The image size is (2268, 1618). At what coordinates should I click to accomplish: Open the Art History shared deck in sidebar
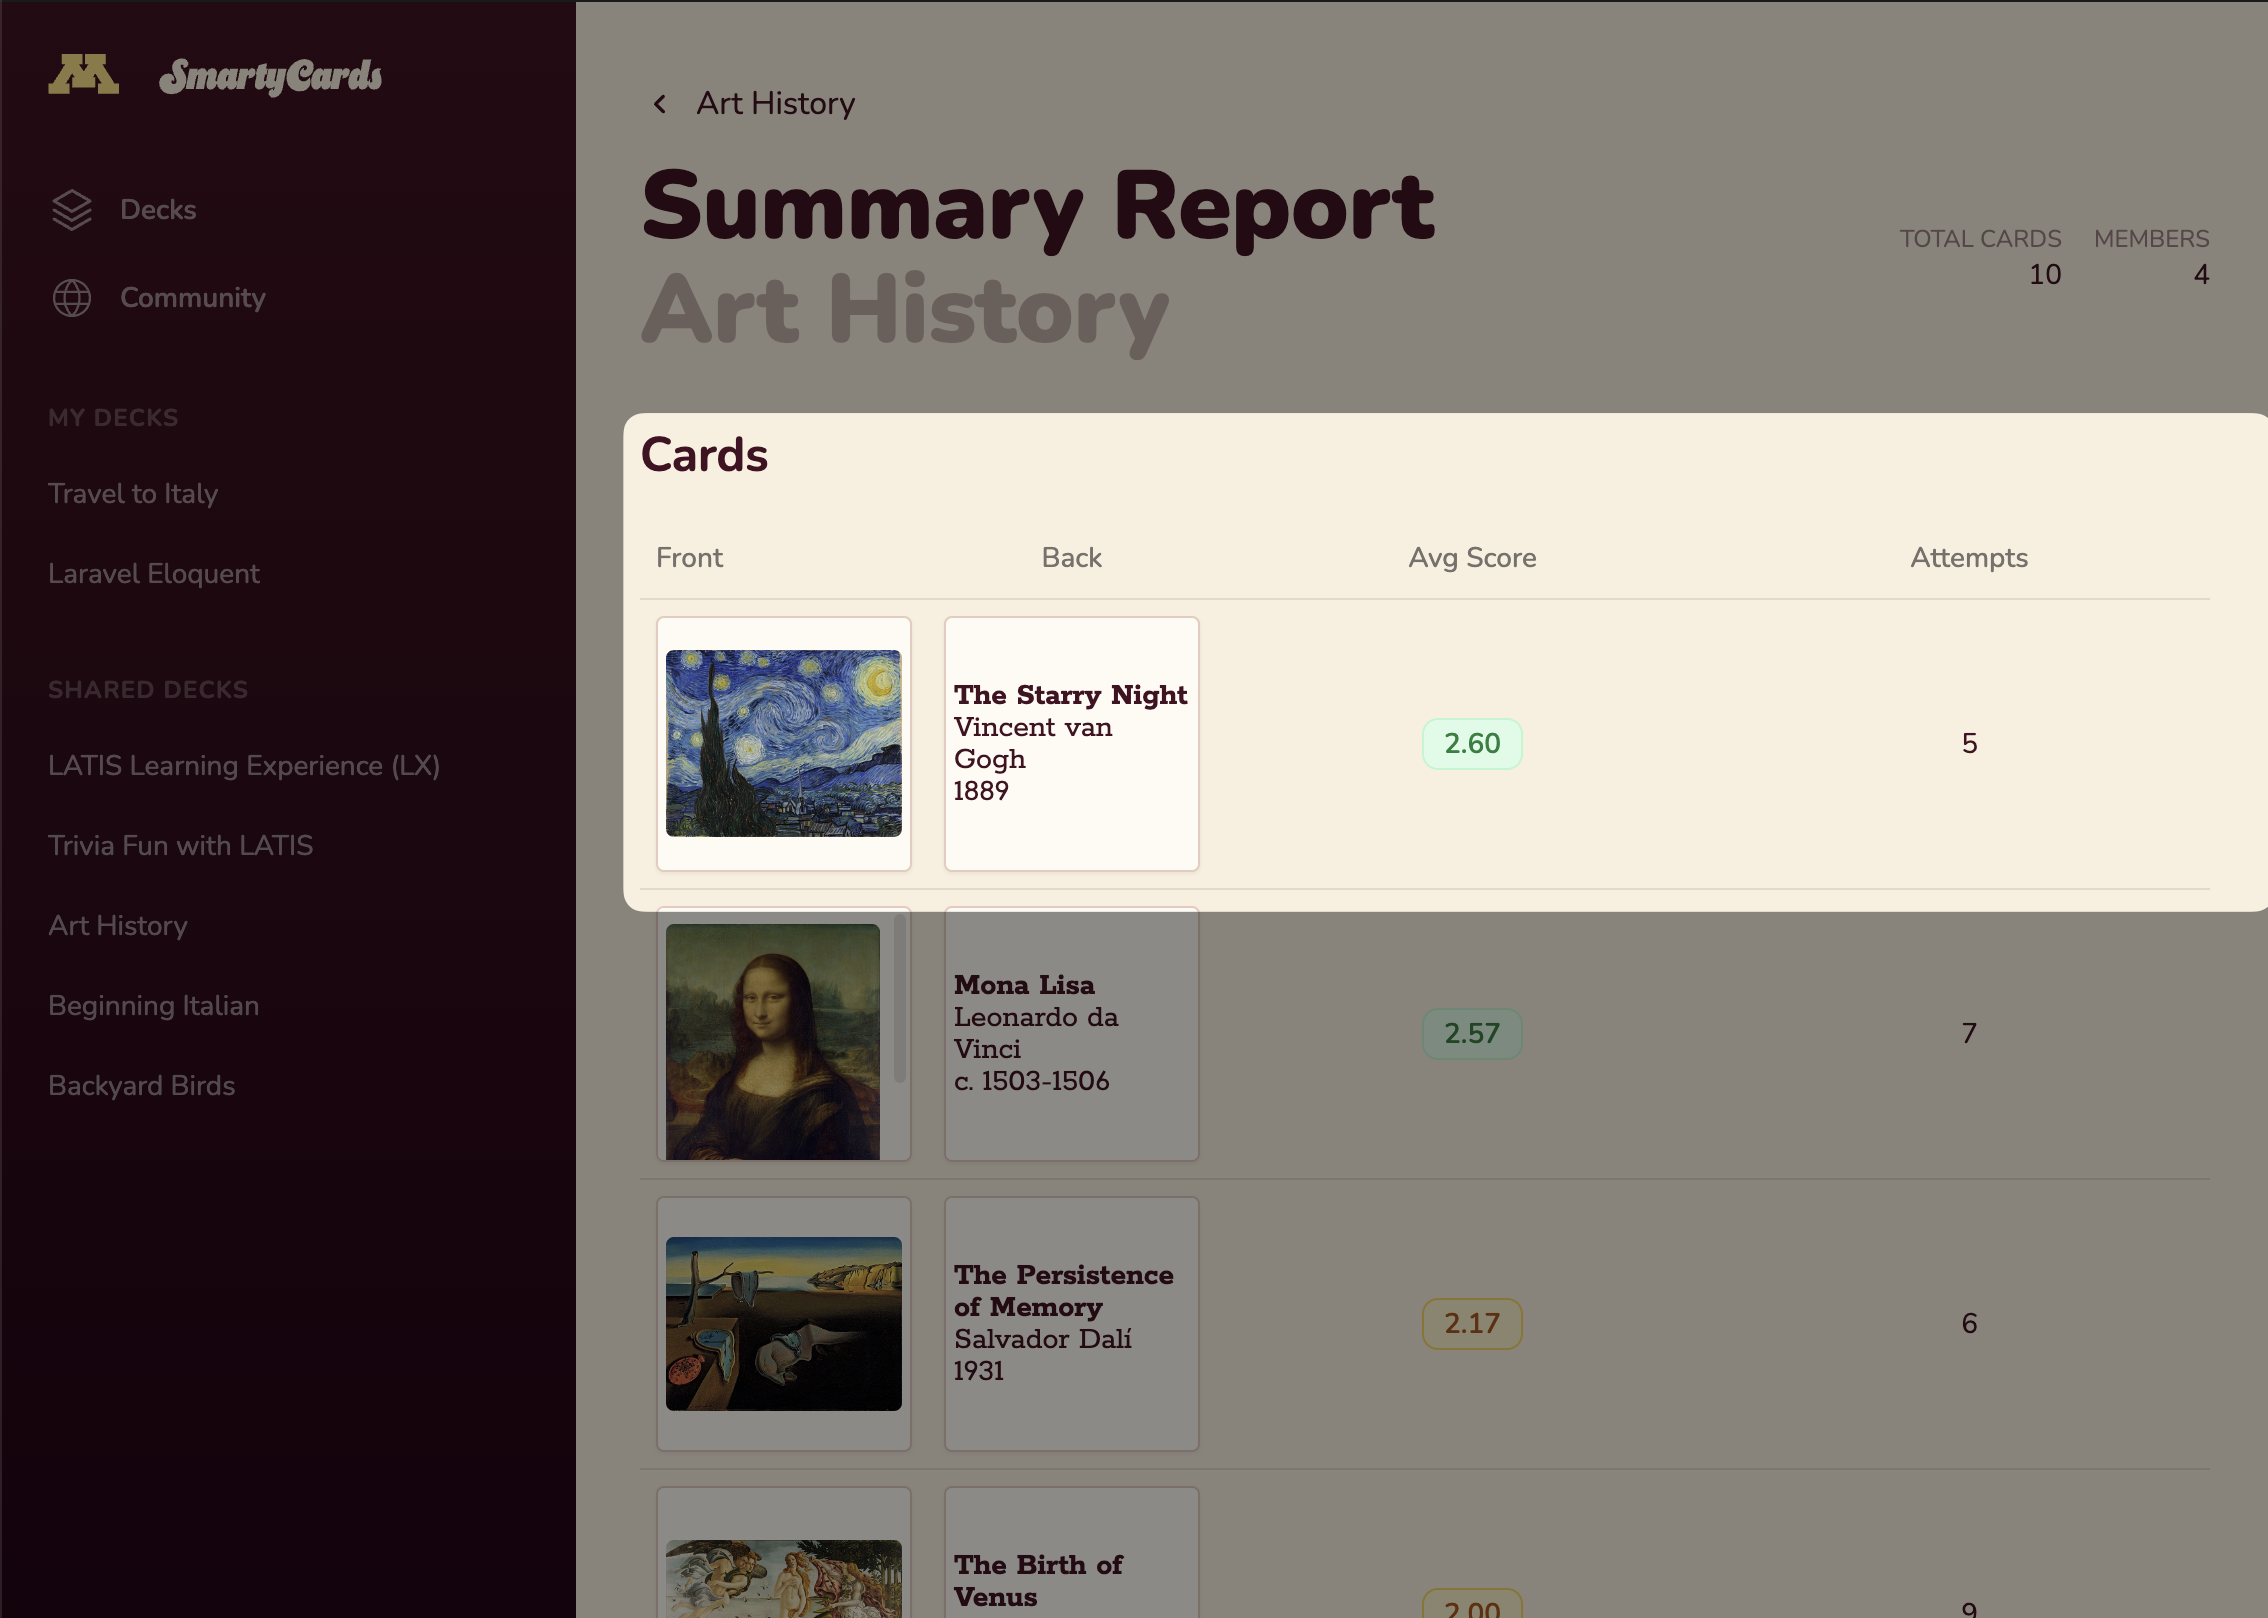click(x=118, y=926)
